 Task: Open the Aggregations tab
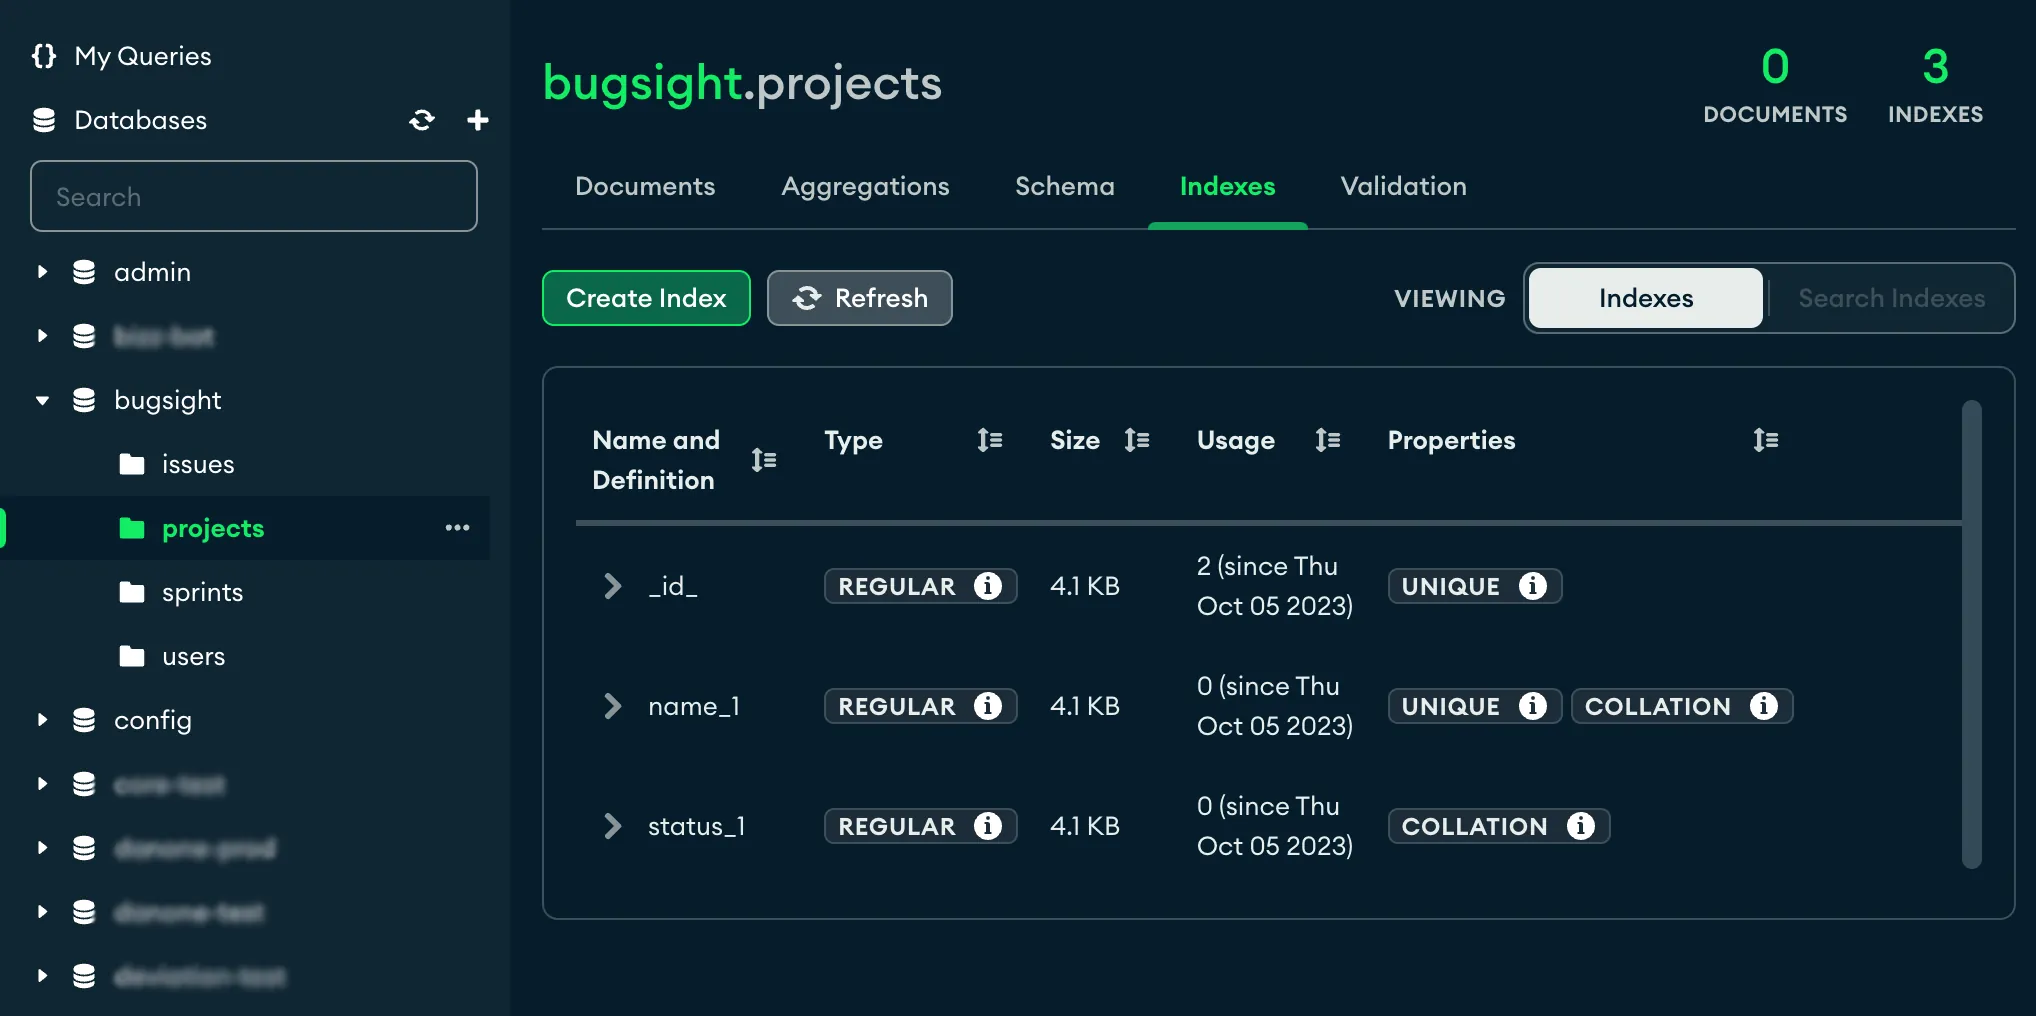865,186
